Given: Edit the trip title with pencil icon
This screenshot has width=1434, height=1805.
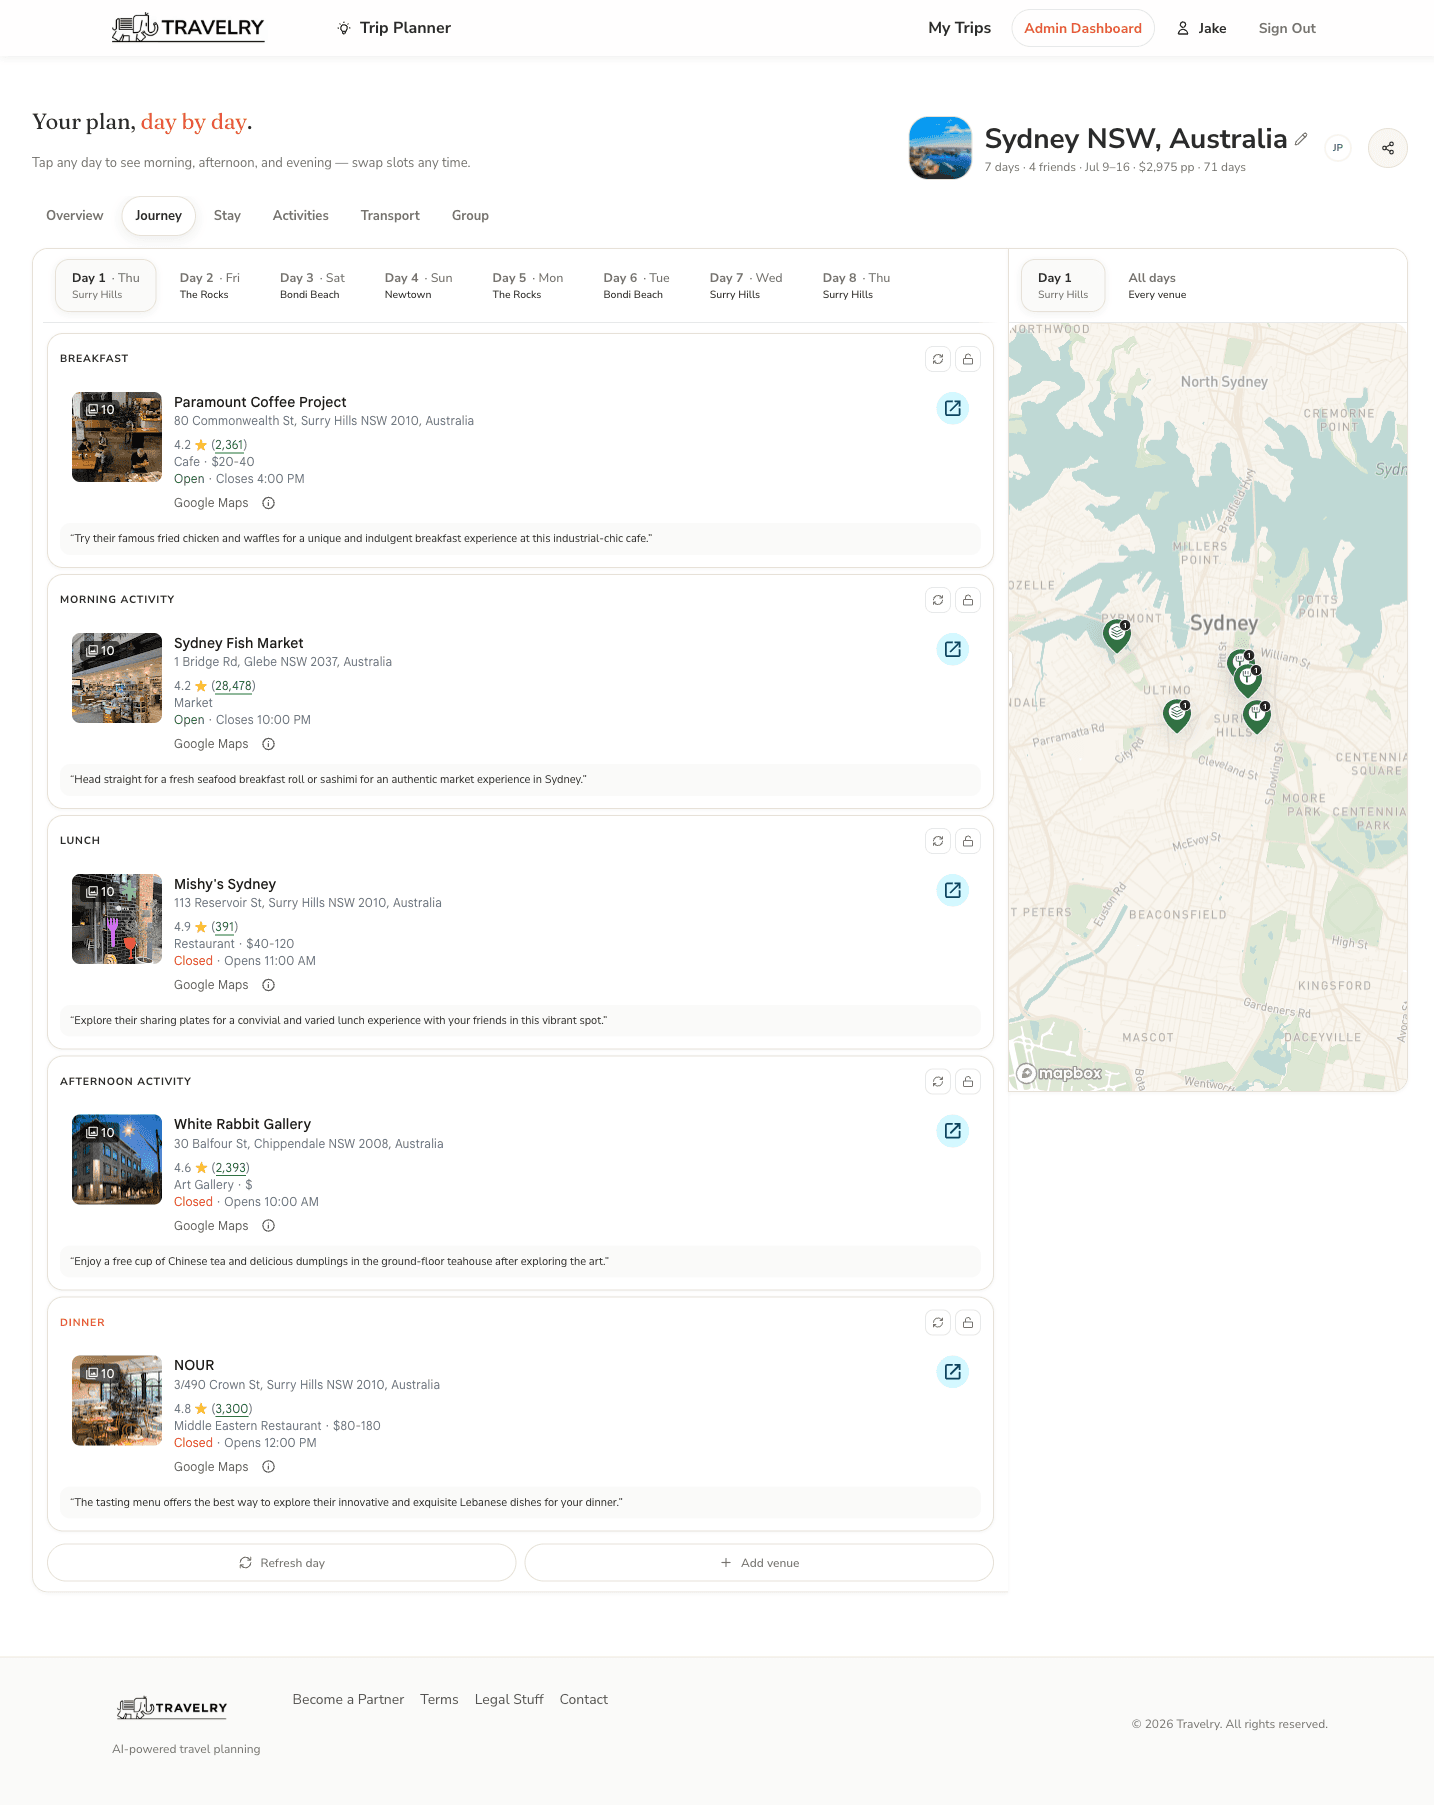Looking at the screenshot, I should point(1300,139).
